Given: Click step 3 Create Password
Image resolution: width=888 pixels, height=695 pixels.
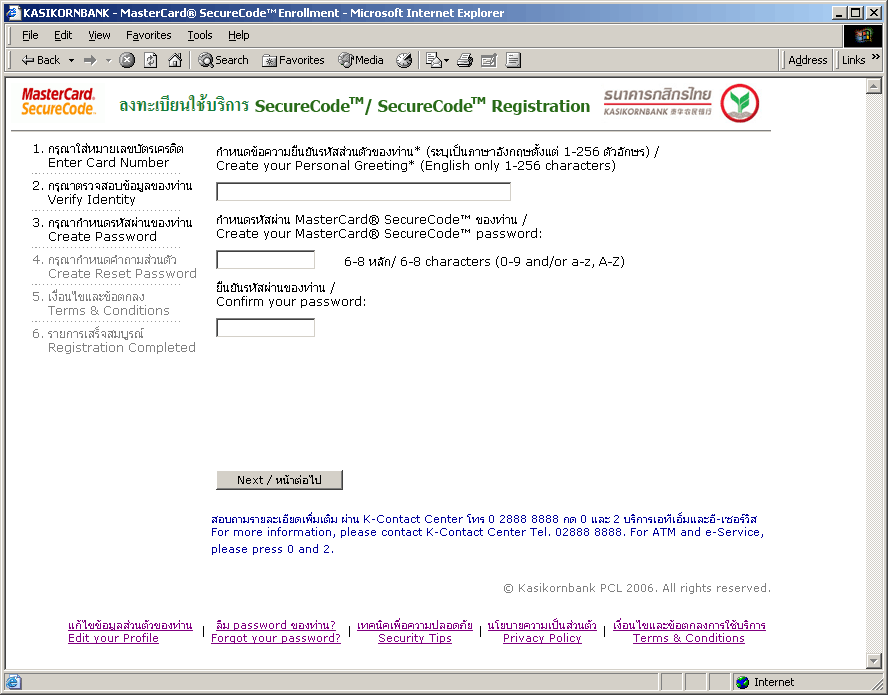Looking at the screenshot, I should 112,229.
